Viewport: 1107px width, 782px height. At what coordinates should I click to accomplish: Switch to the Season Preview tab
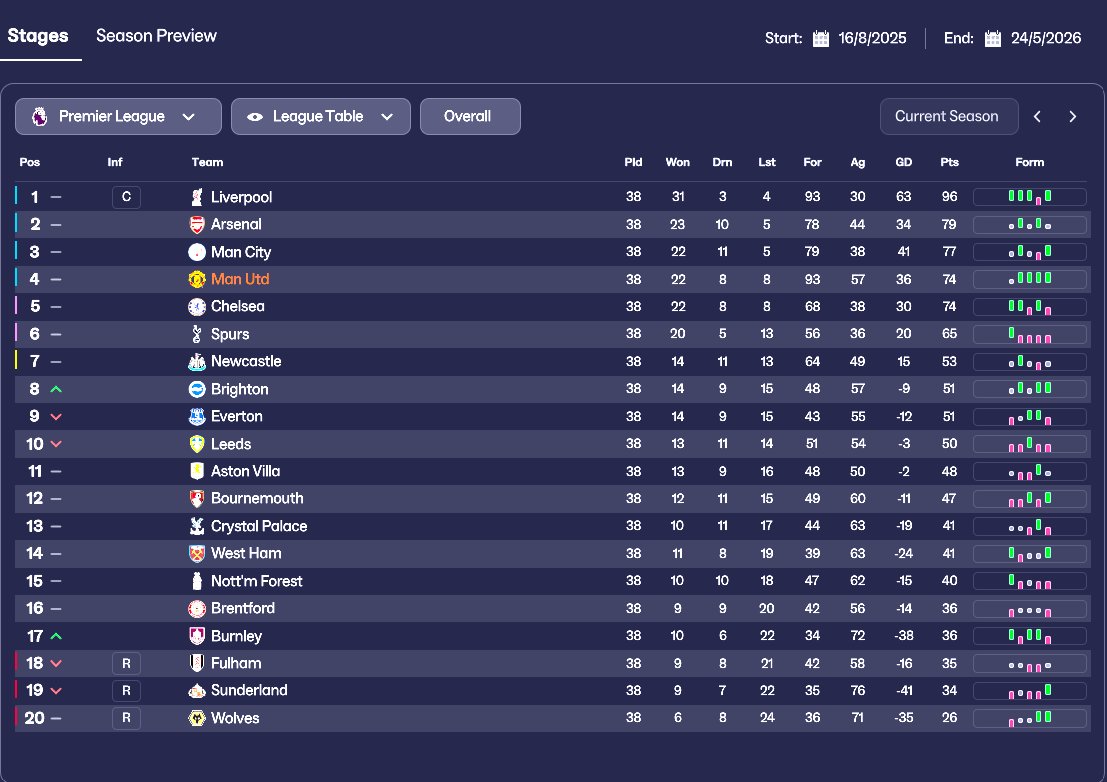point(156,36)
